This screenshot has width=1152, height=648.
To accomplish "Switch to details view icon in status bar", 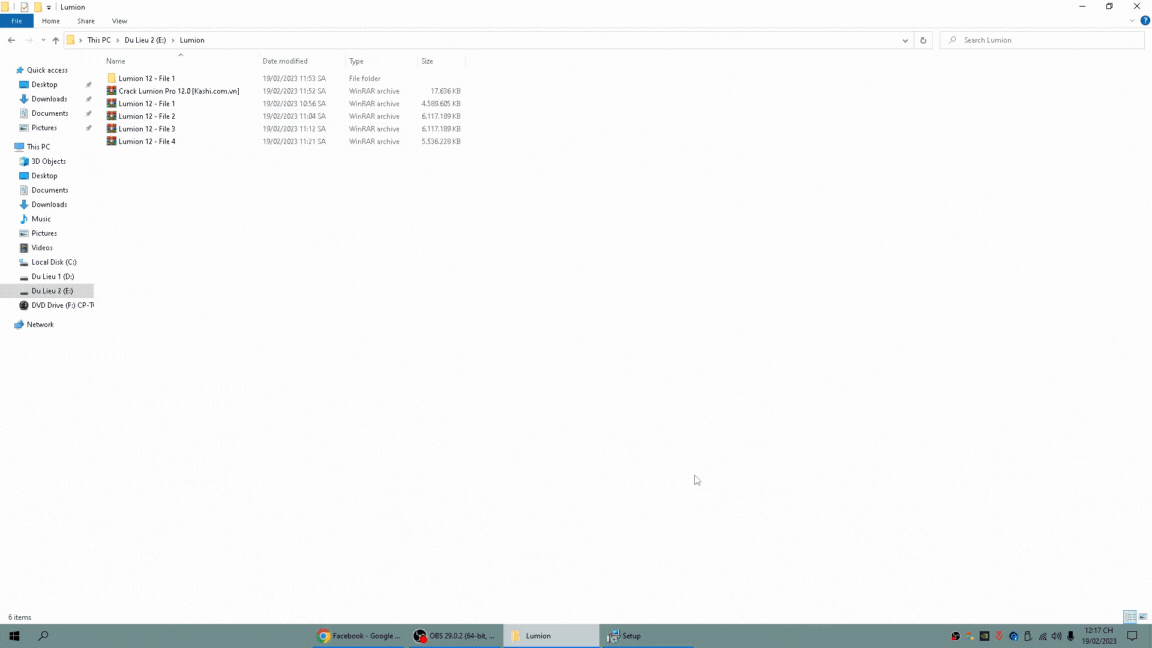I will 1129,617.
